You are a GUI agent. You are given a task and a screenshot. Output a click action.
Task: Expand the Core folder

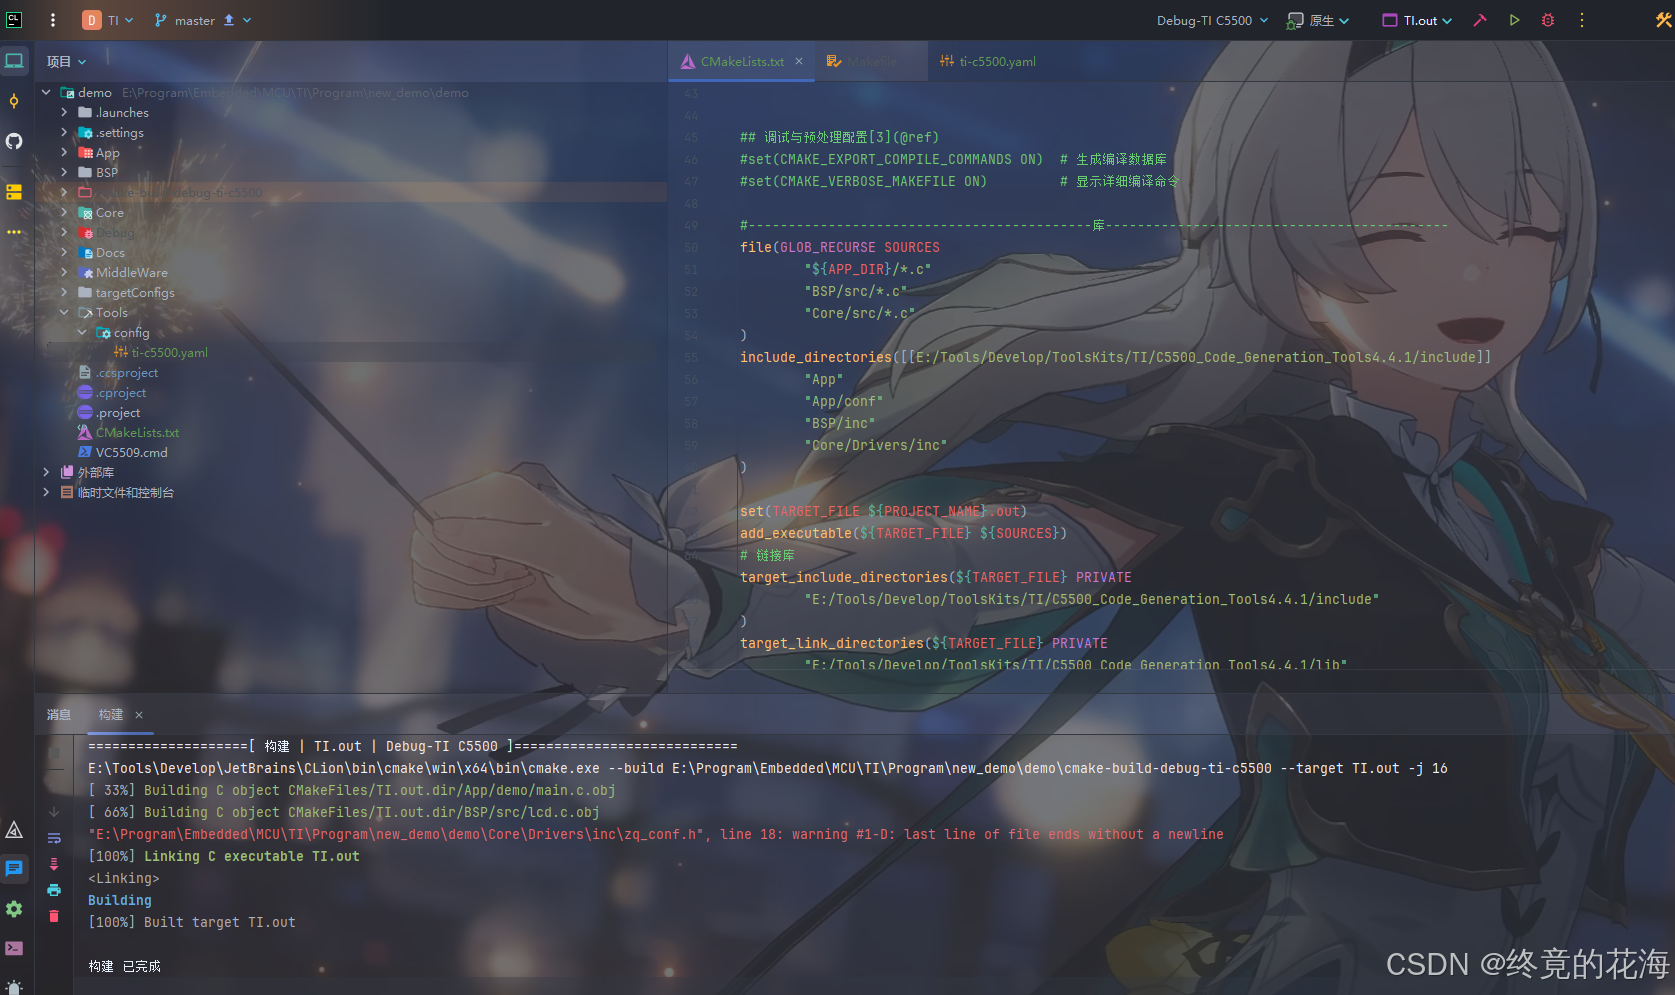pos(64,212)
